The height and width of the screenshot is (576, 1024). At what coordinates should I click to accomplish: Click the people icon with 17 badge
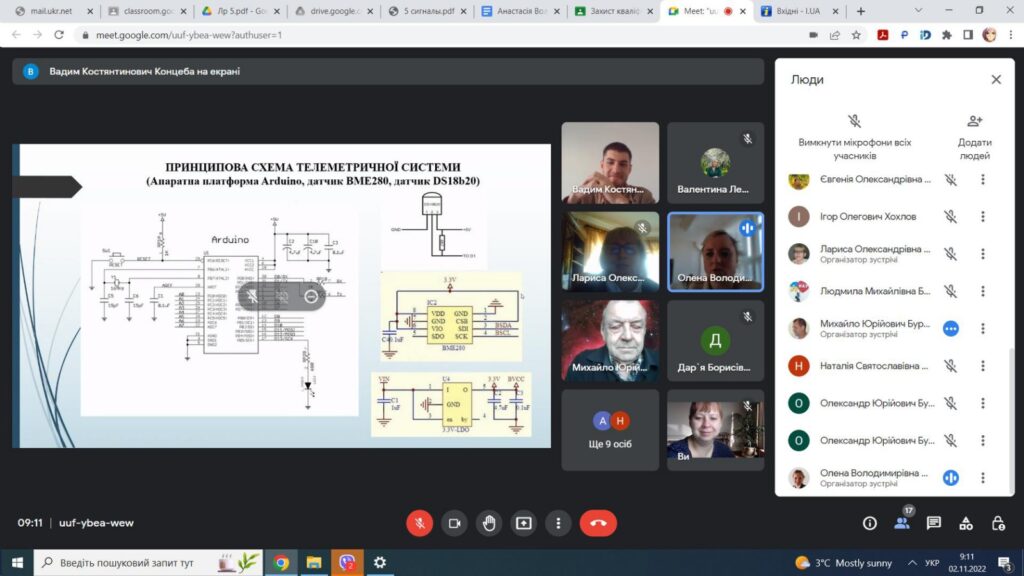[902, 523]
